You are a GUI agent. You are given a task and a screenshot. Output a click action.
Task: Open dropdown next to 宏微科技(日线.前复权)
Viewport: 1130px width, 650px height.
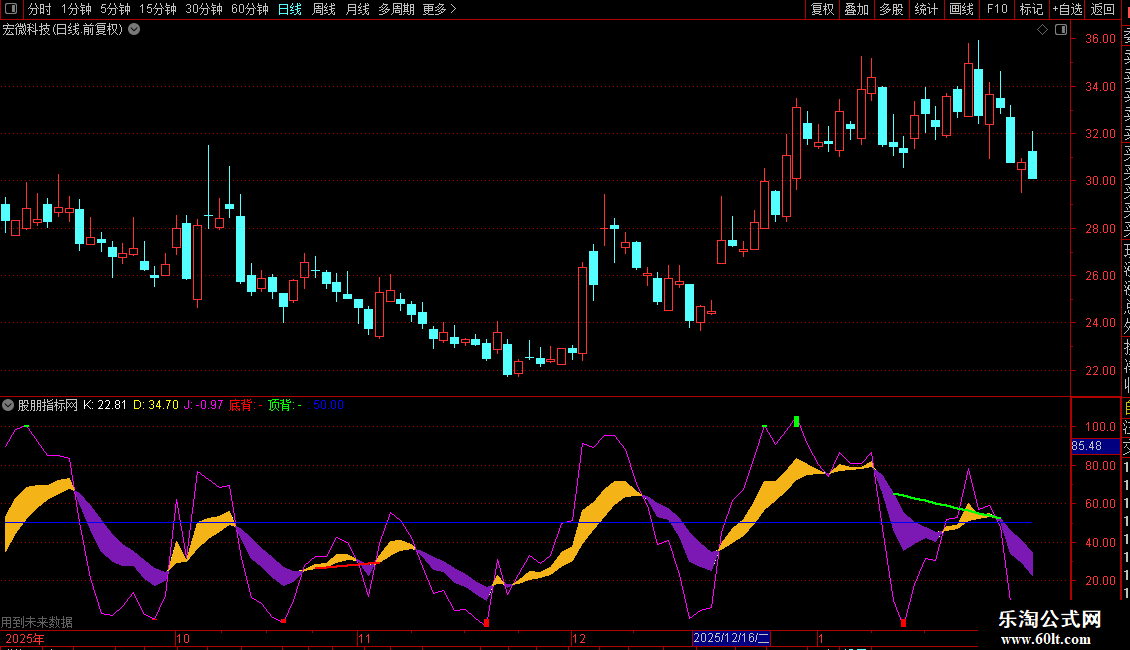click(x=134, y=30)
